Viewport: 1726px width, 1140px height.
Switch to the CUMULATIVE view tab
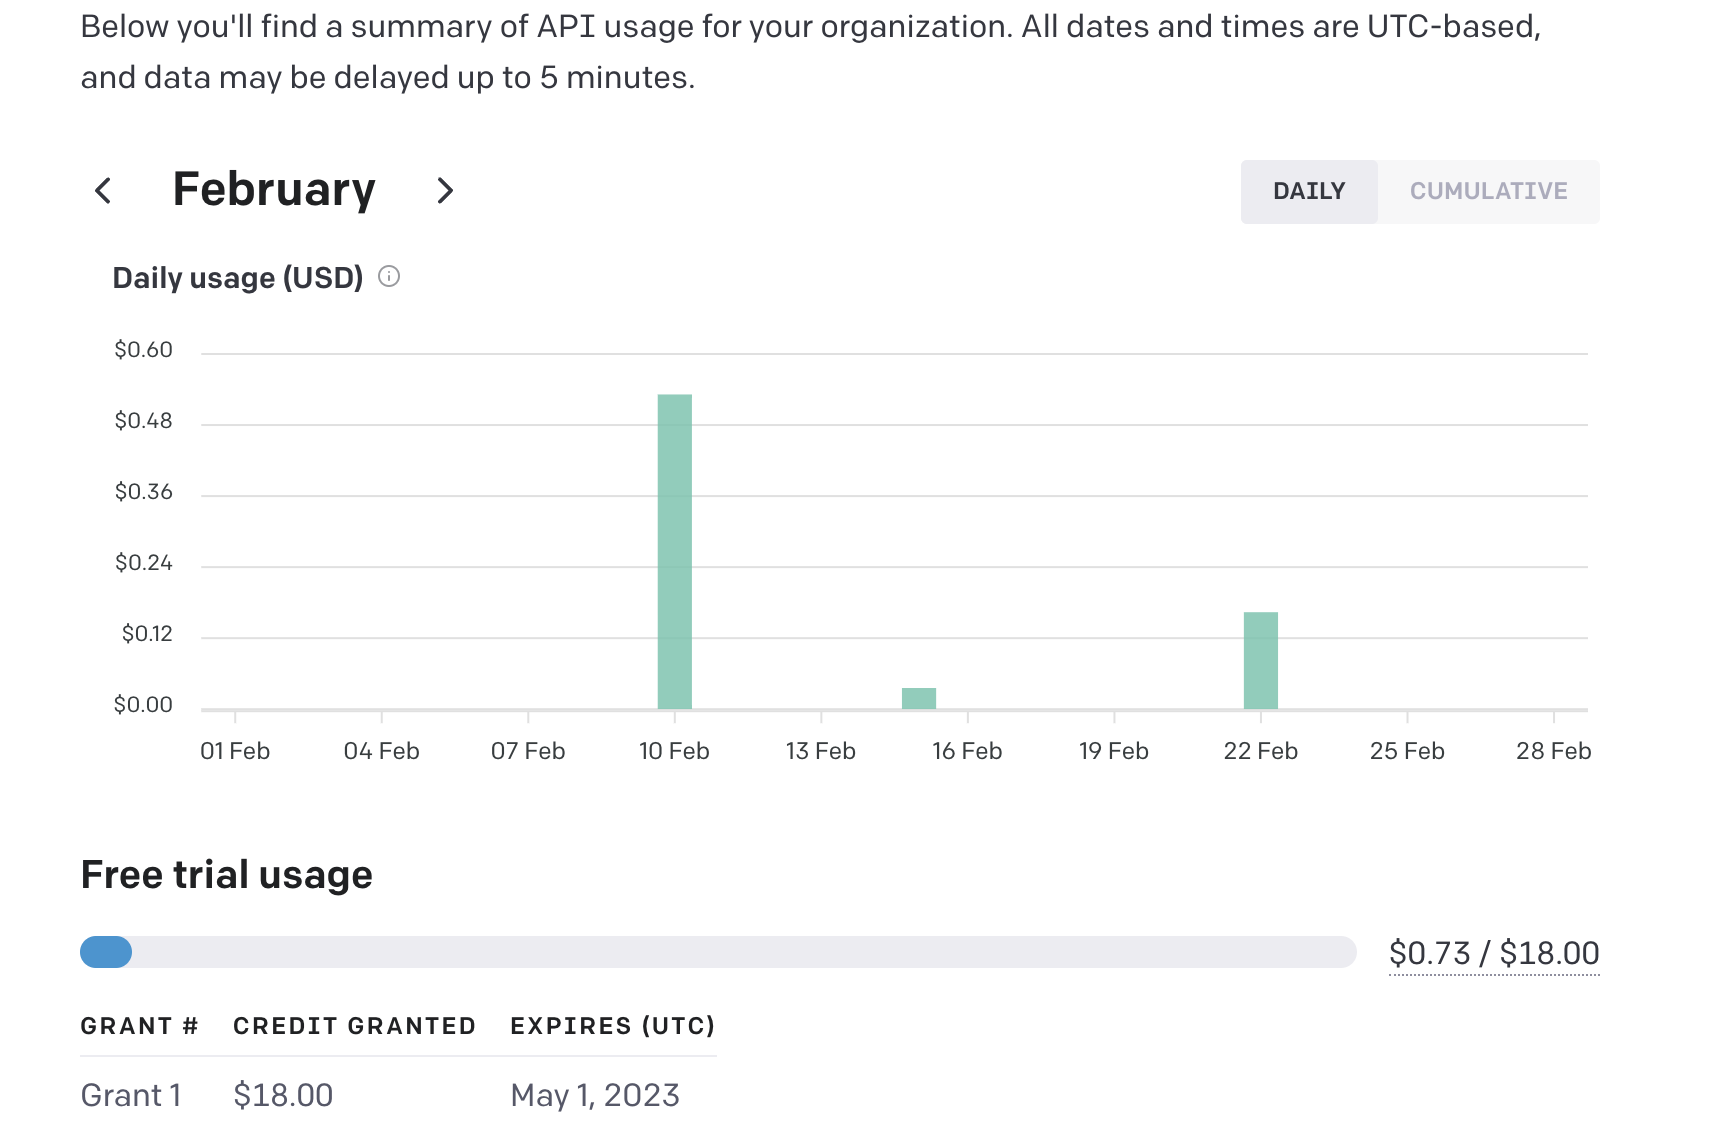[x=1489, y=191]
